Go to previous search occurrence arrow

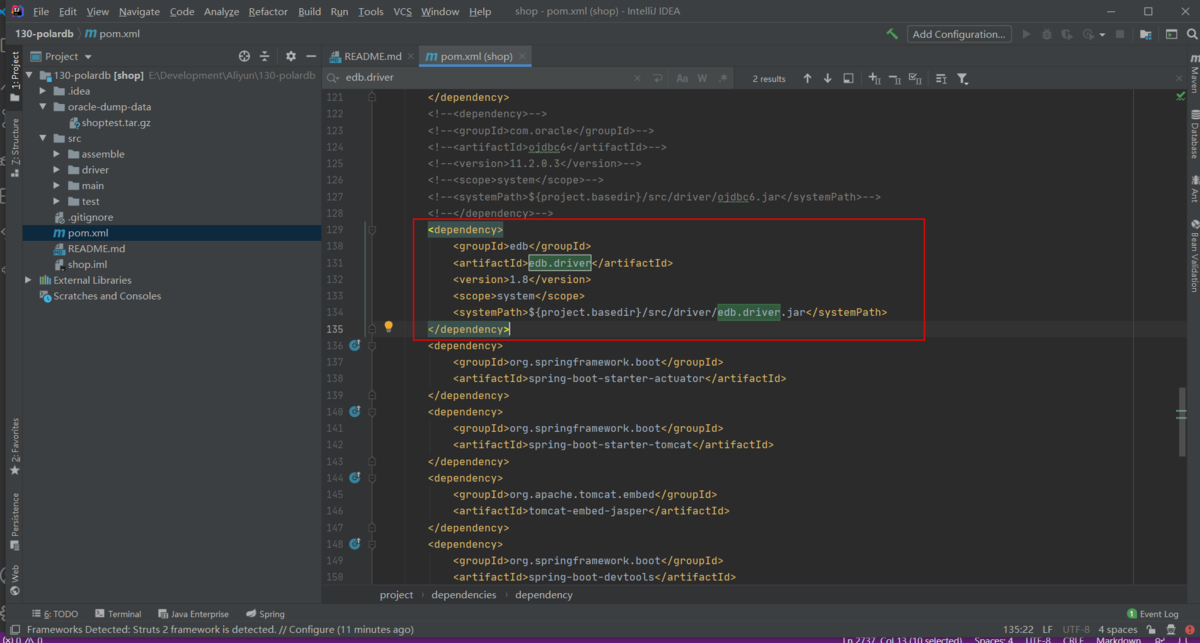pyautogui.click(x=806, y=78)
